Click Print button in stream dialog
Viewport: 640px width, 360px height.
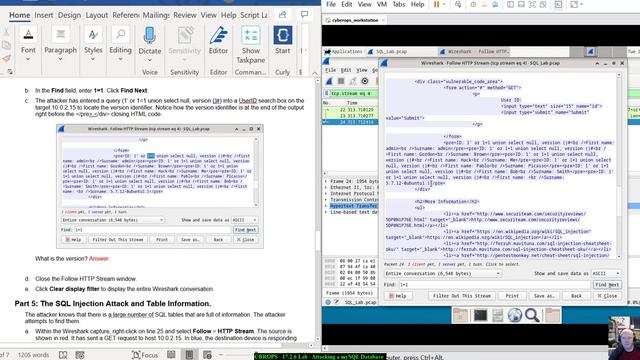coord(512,296)
